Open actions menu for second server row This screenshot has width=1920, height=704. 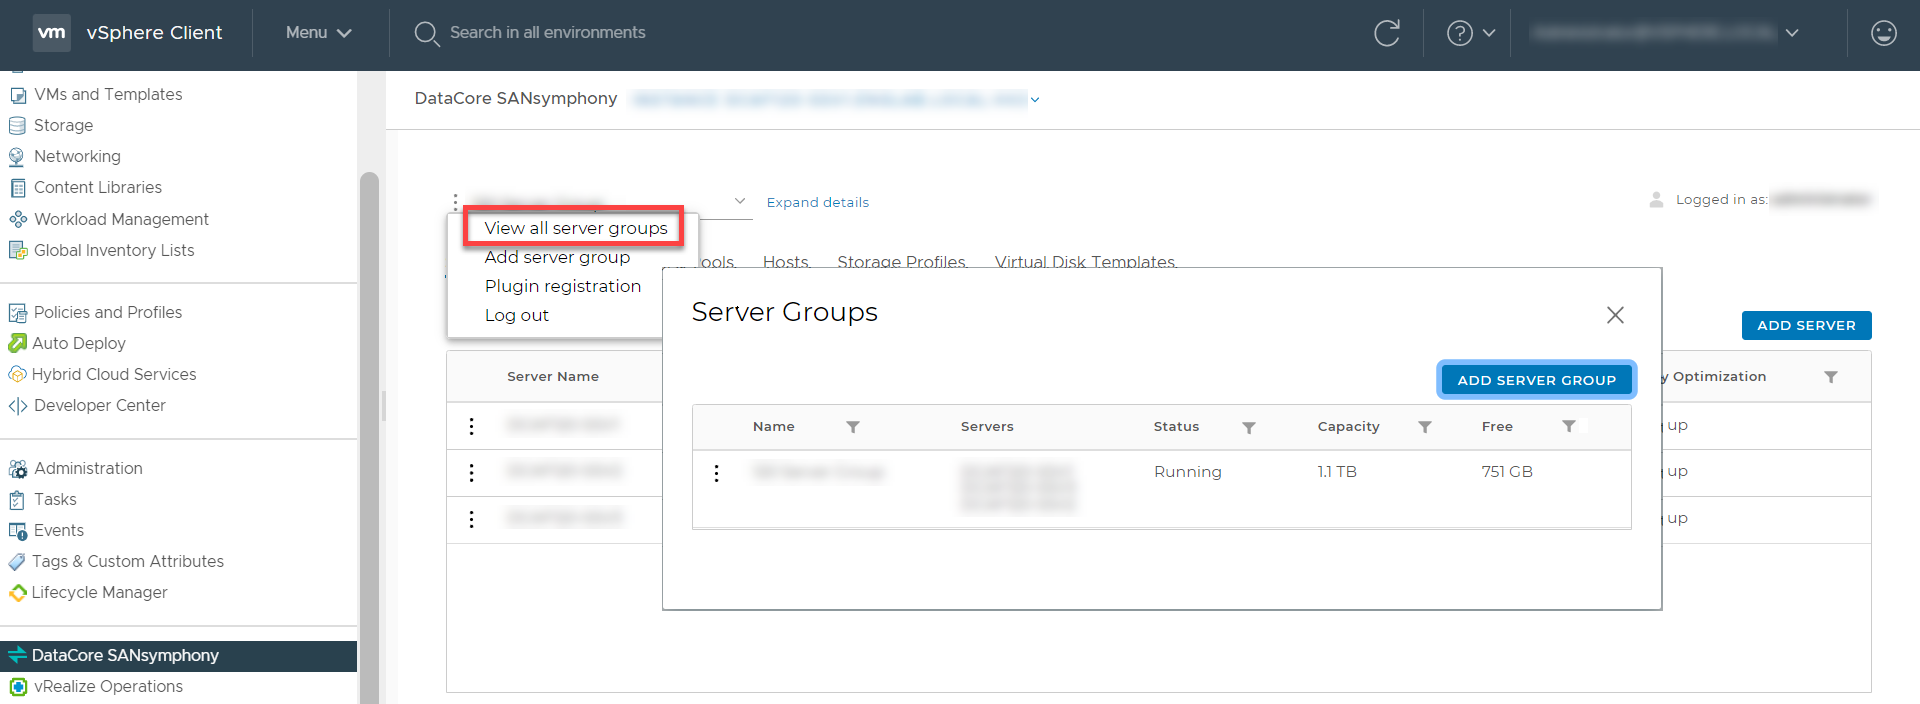point(472,472)
